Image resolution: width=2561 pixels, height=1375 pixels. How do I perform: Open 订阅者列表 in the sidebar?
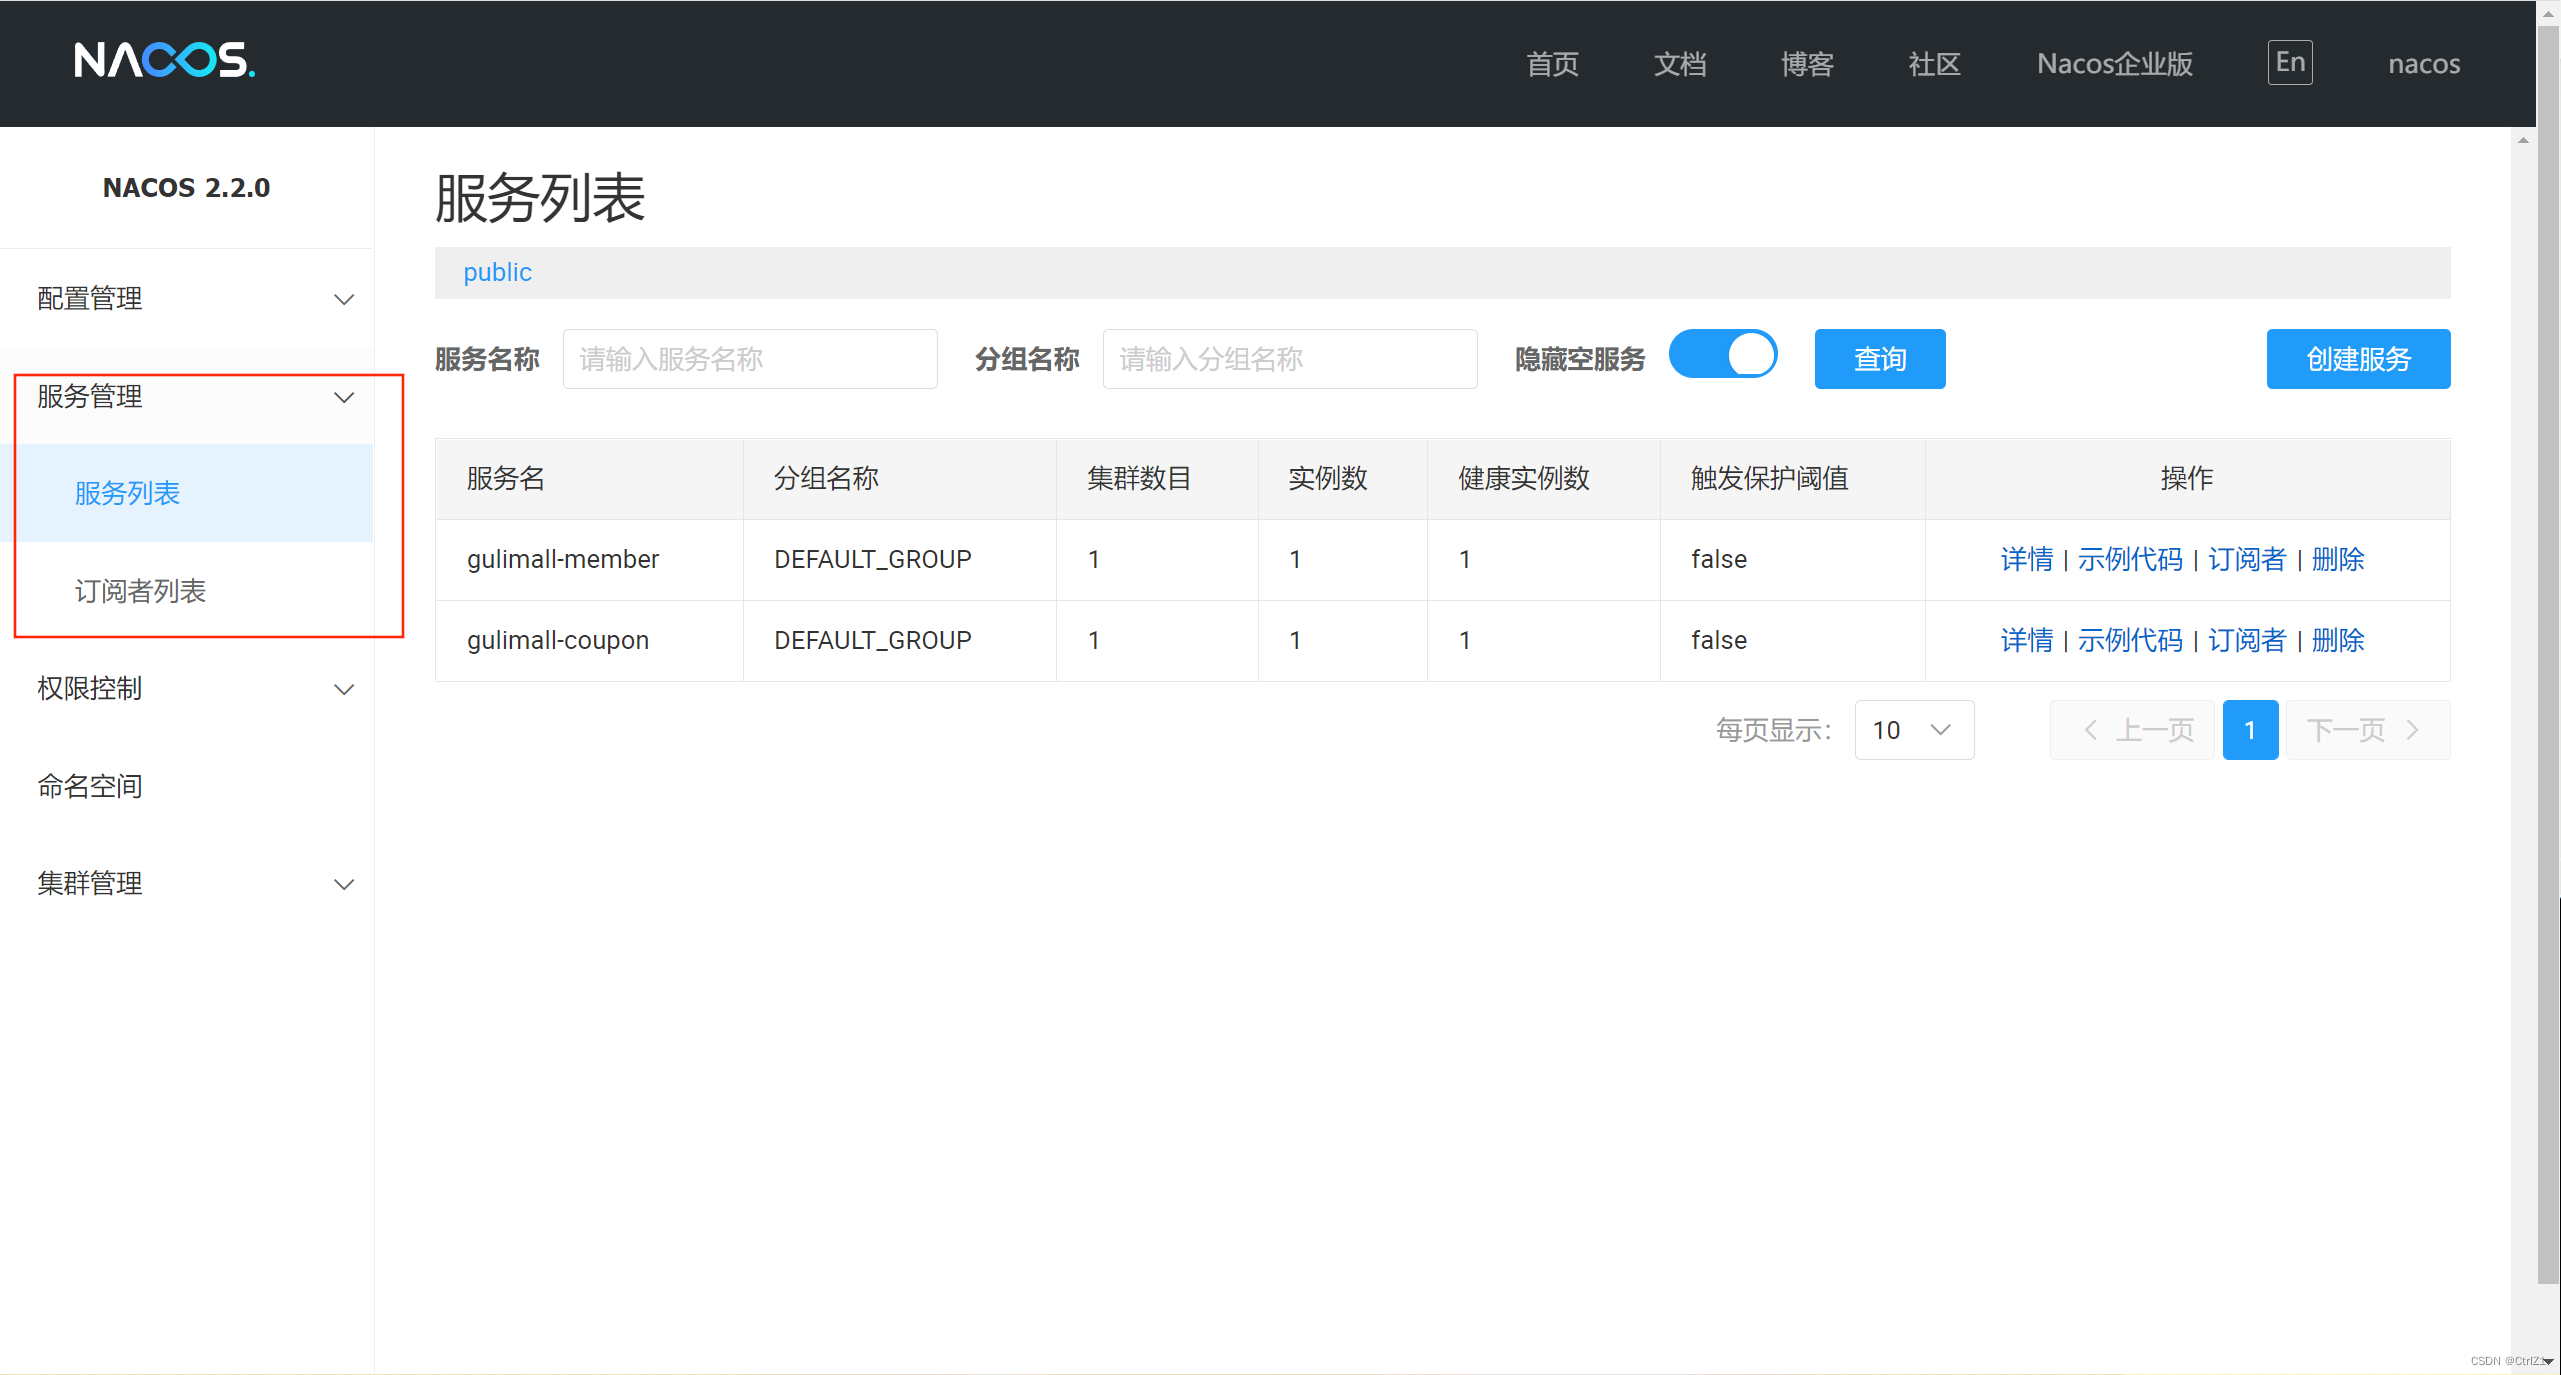point(187,591)
